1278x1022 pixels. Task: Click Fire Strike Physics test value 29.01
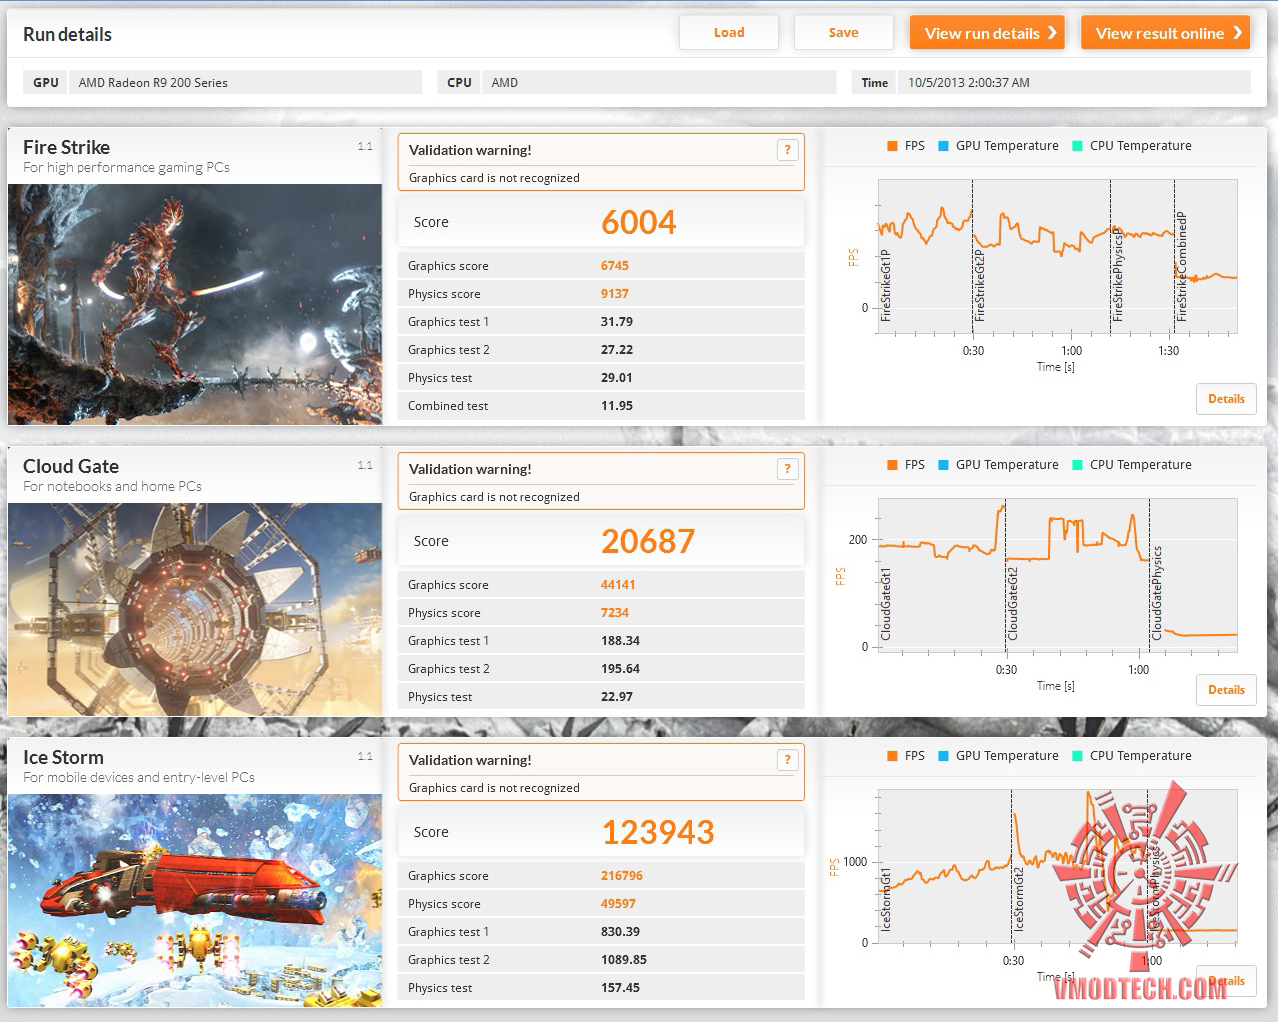(617, 378)
